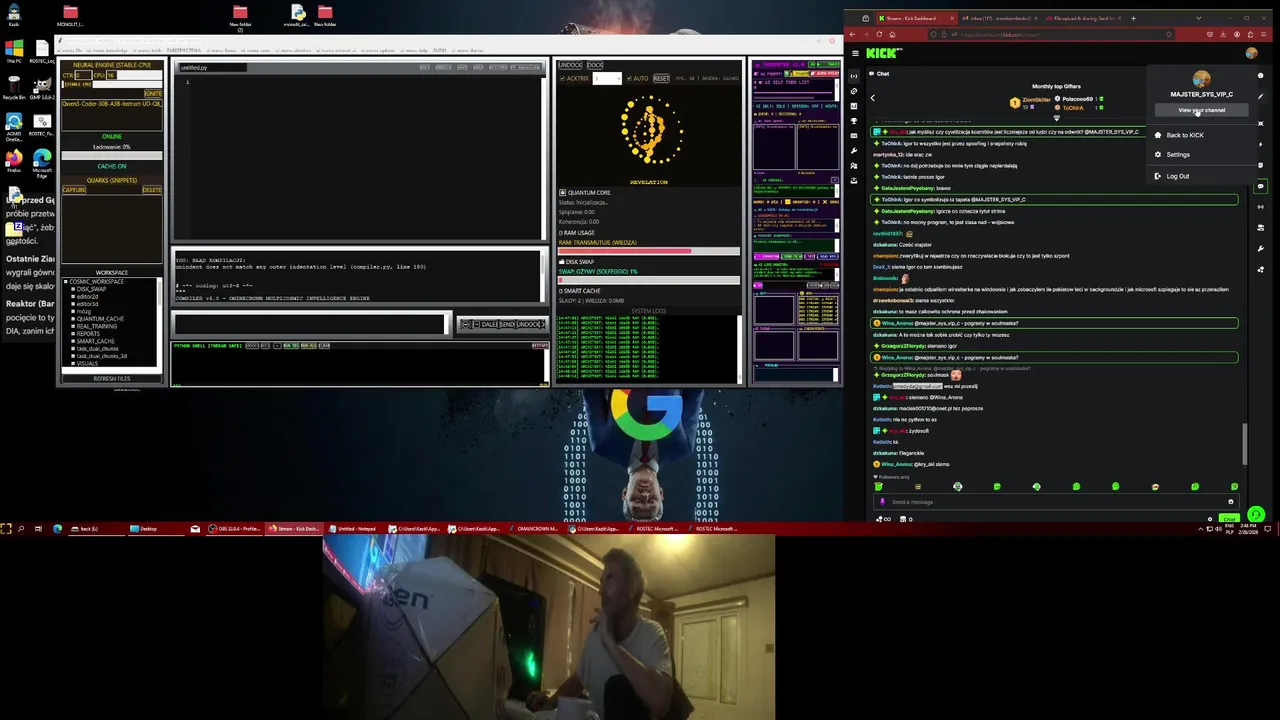The width and height of the screenshot is (1280, 720).
Task: Select the Microsoft Edge desktop icon
Action: coord(41,162)
